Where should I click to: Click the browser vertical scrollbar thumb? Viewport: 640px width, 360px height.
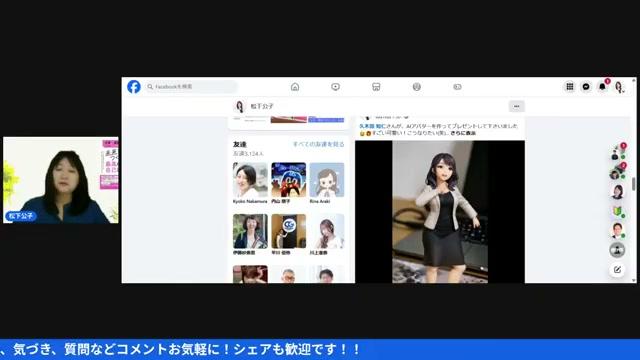click(633, 184)
